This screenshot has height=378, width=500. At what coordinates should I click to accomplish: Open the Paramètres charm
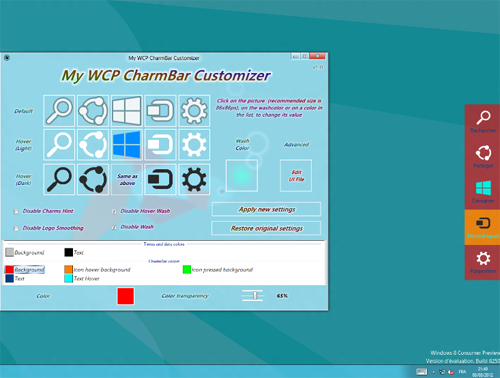point(483,263)
